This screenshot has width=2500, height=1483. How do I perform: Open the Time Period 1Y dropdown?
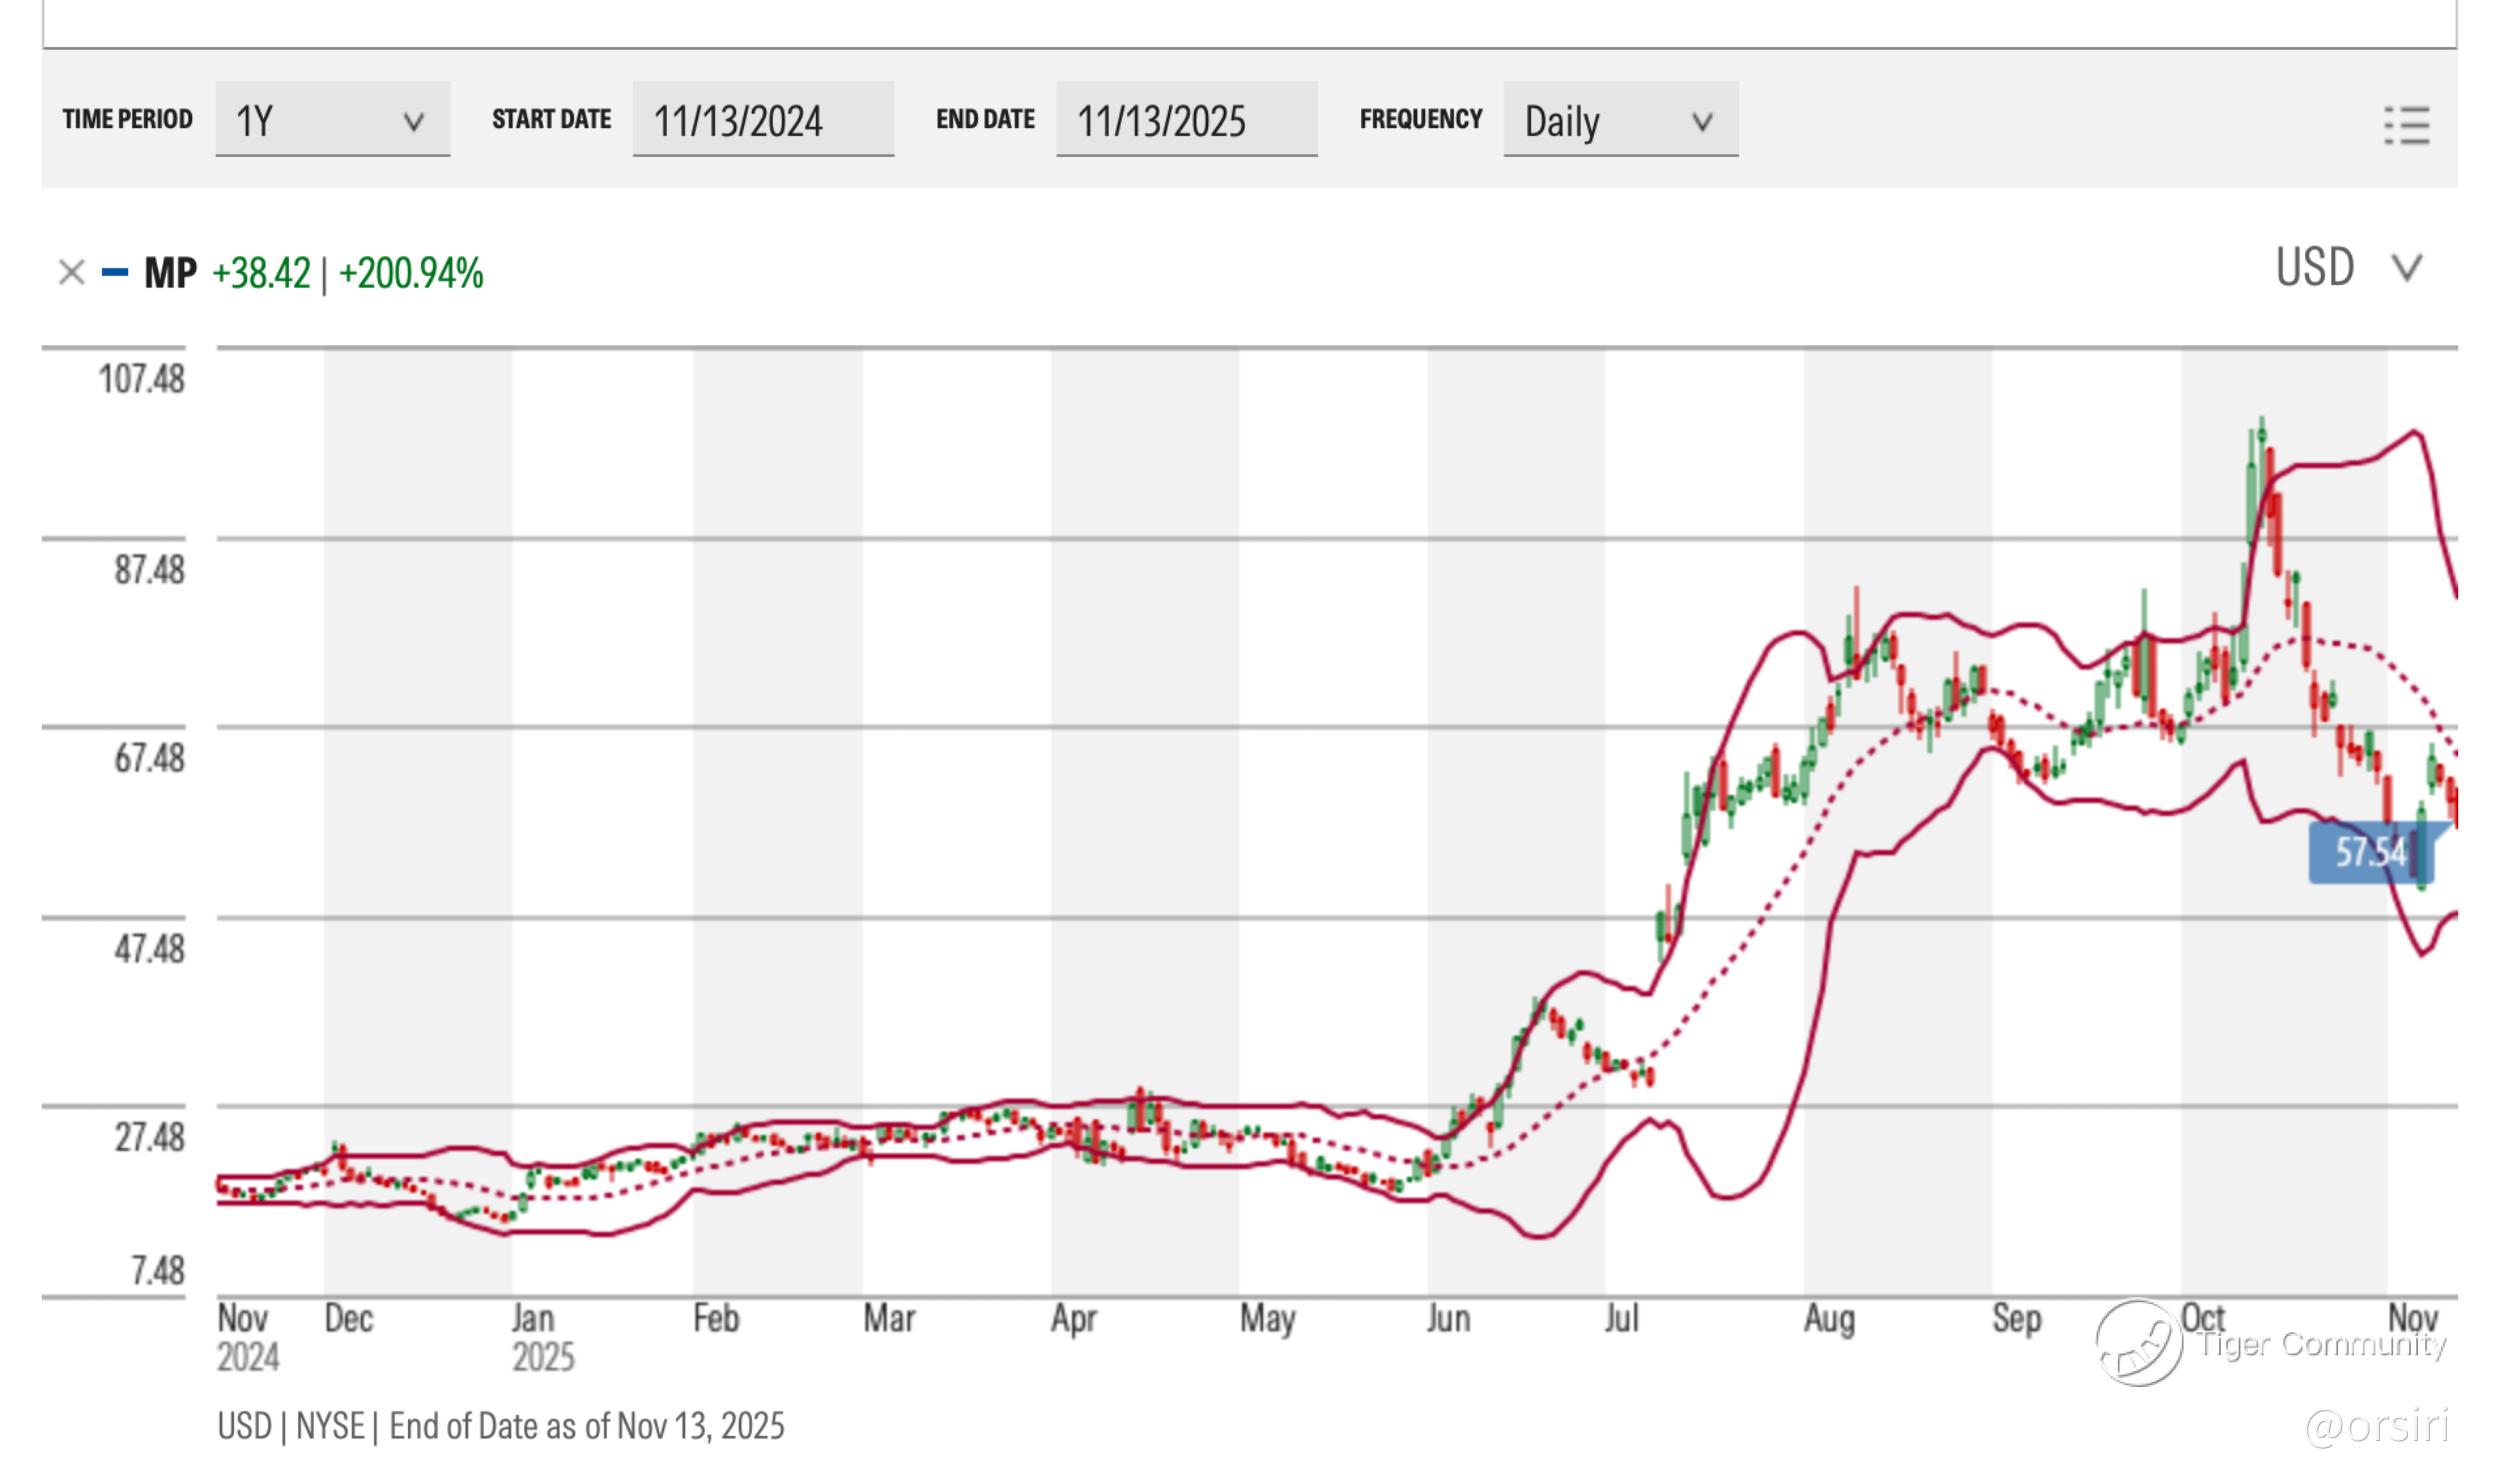(x=332, y=121)
